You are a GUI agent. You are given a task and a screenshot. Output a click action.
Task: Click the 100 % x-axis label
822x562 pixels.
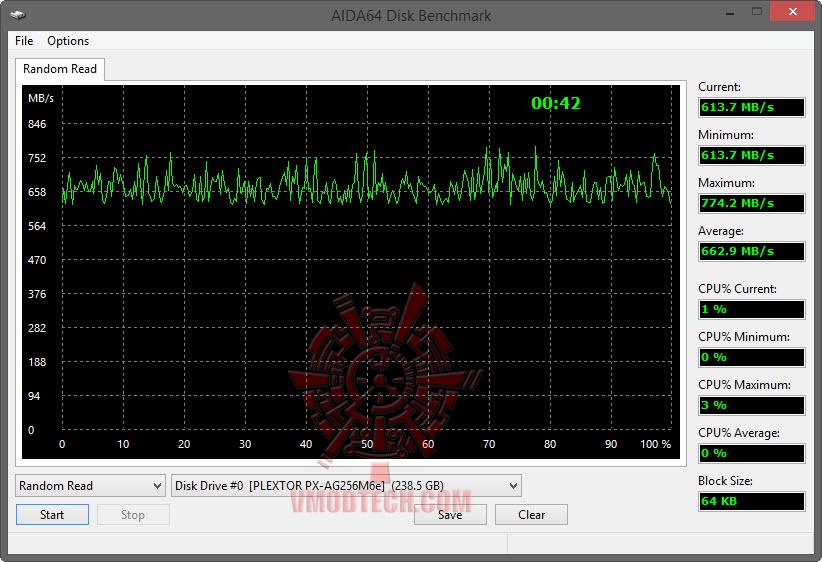655,444
